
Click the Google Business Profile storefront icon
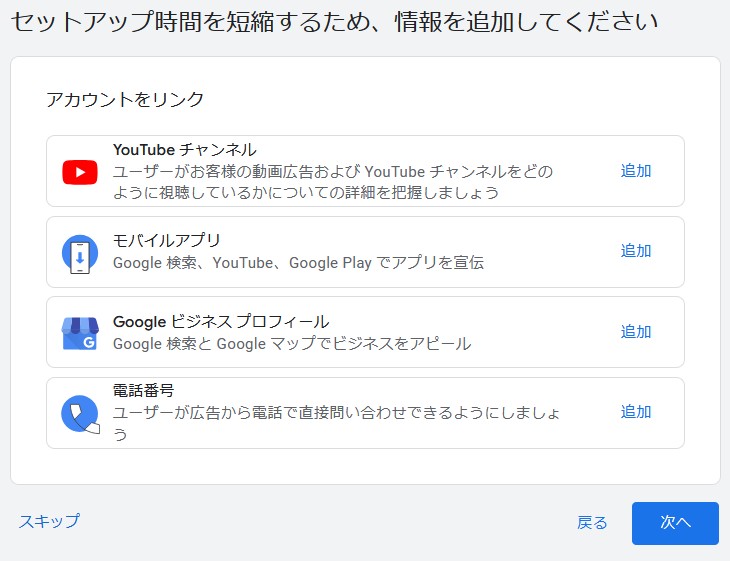pyautogui.click(x=80, y=333)
